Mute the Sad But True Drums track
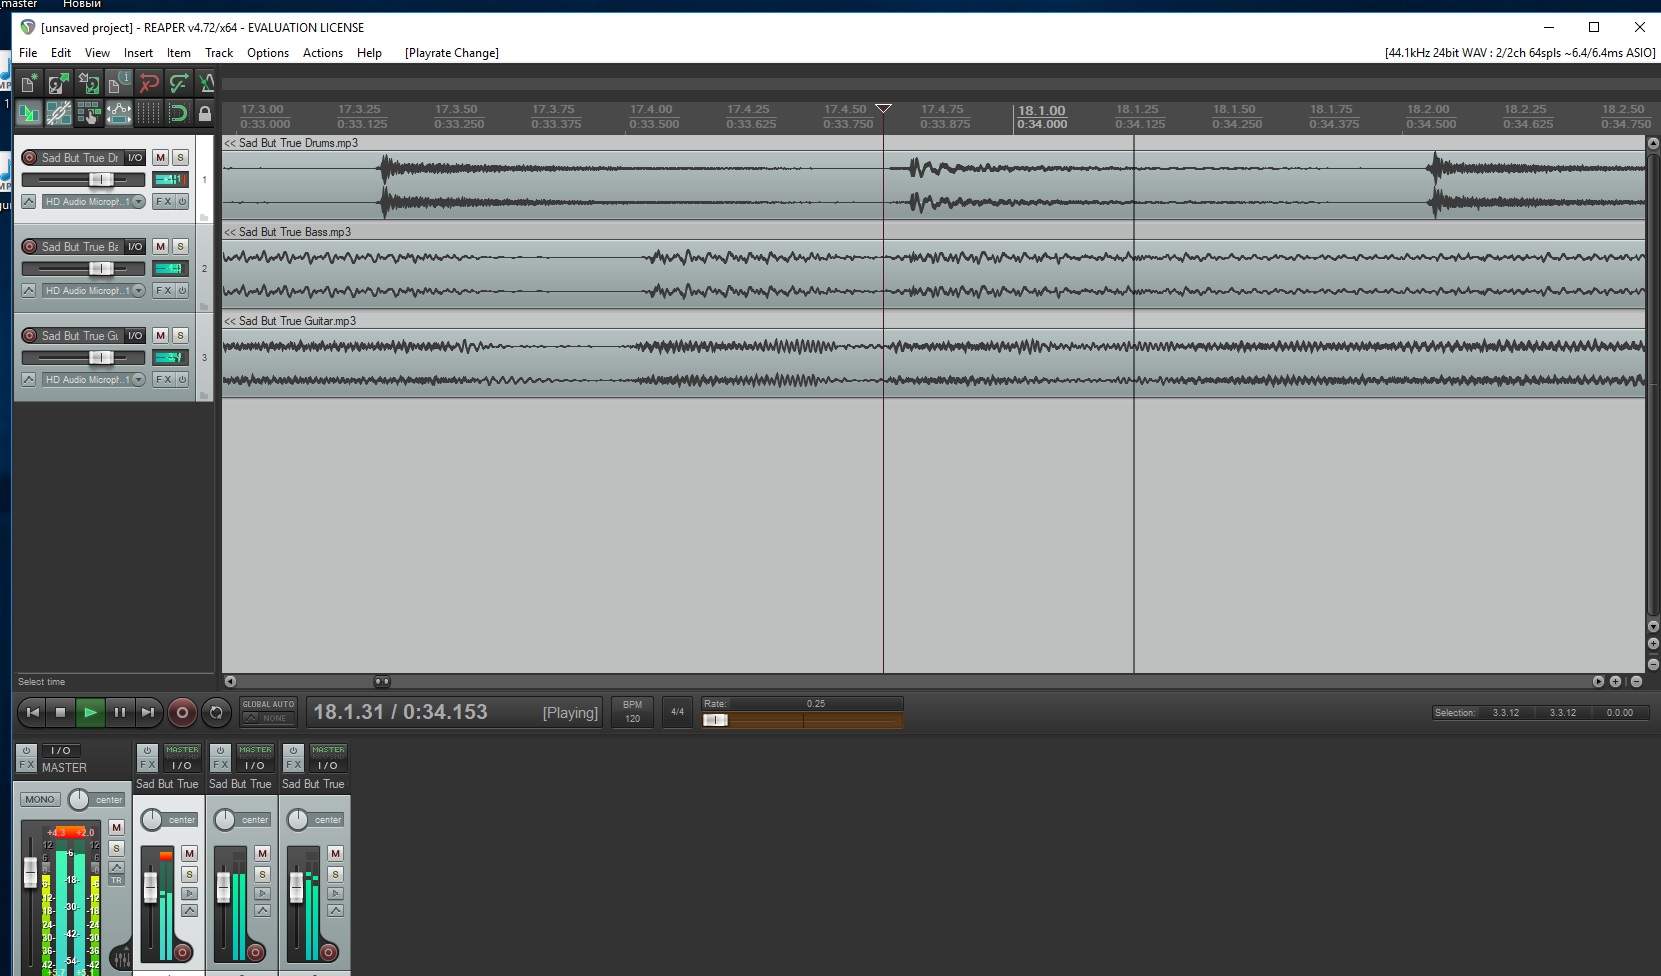The image size is (1661, 976). click(x=160, y=158)
